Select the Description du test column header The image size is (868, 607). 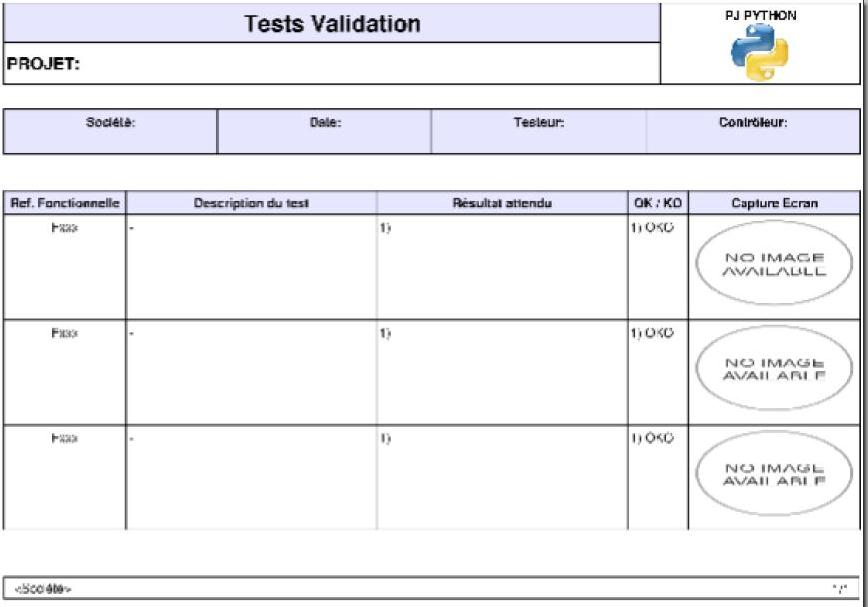(251, 203)
